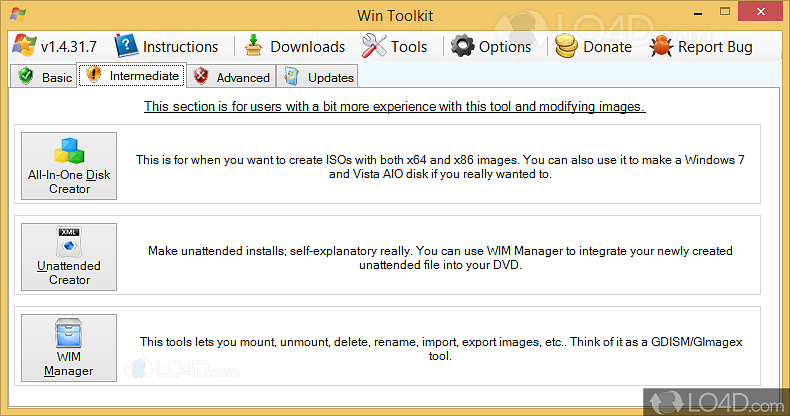
Task: Open the Report Bug menu item
Action: point(701,46)
